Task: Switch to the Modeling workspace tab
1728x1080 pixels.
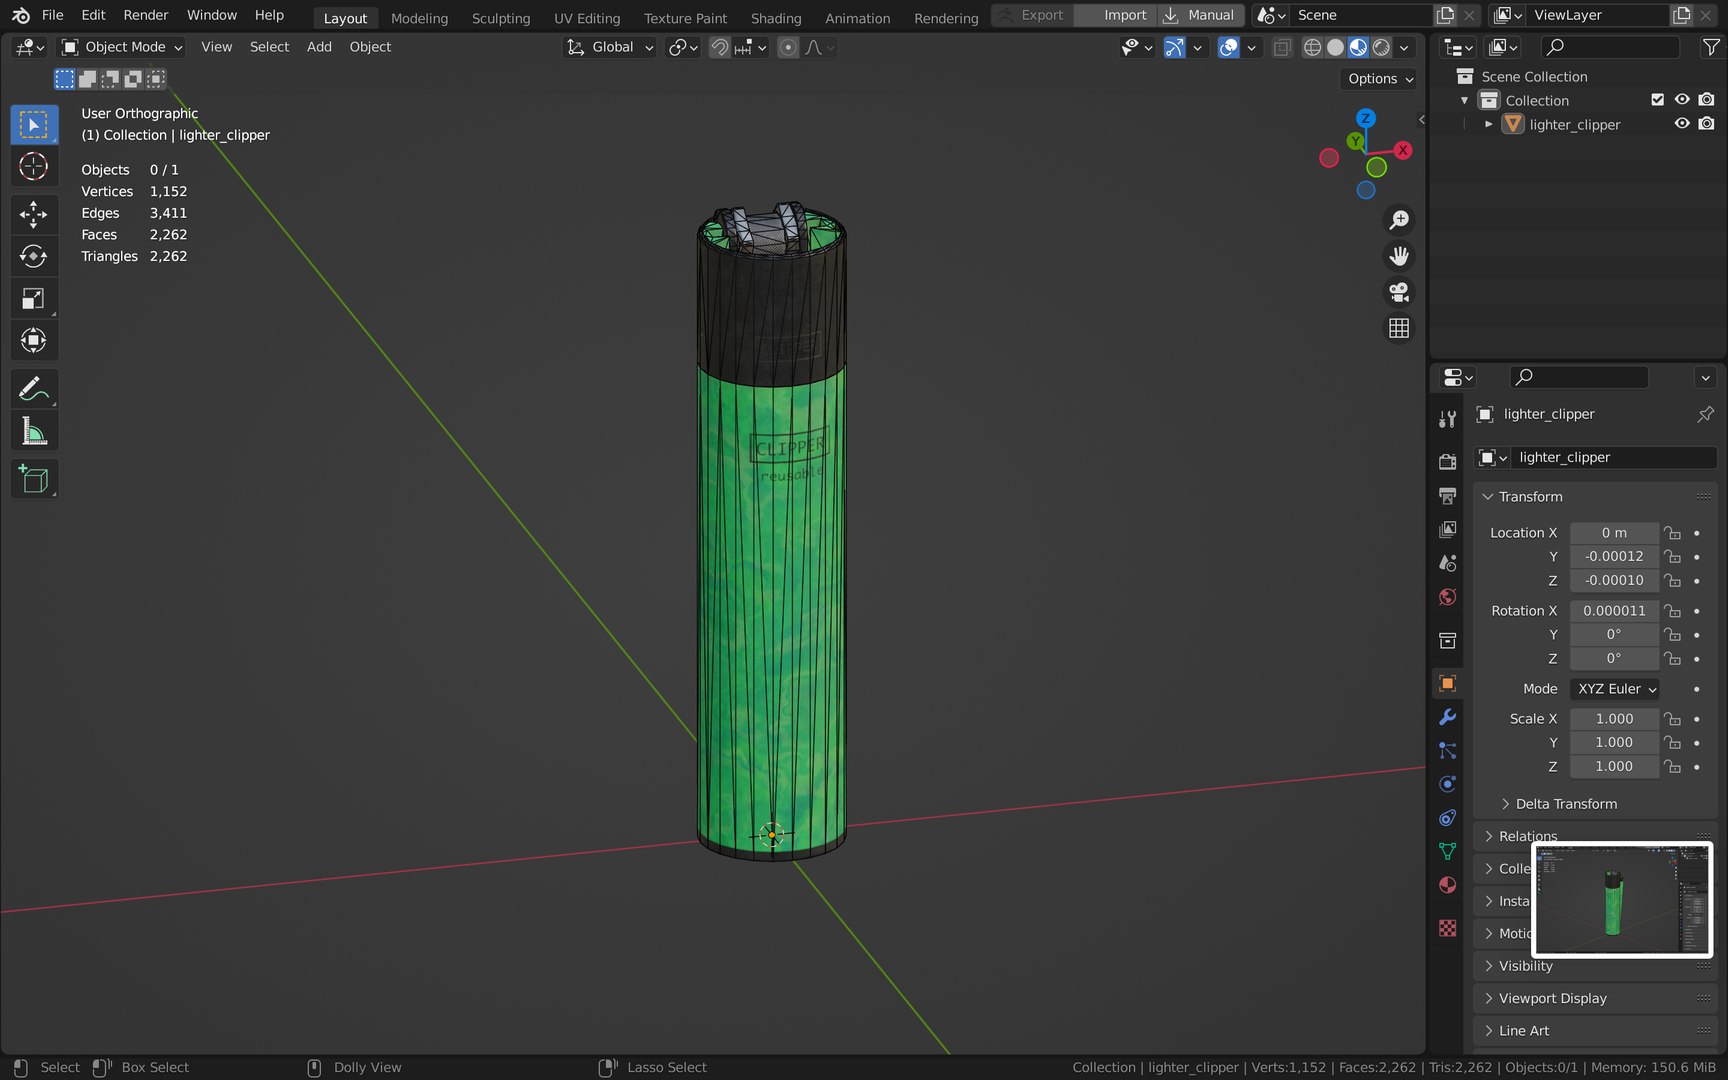Action: (419, 18)
